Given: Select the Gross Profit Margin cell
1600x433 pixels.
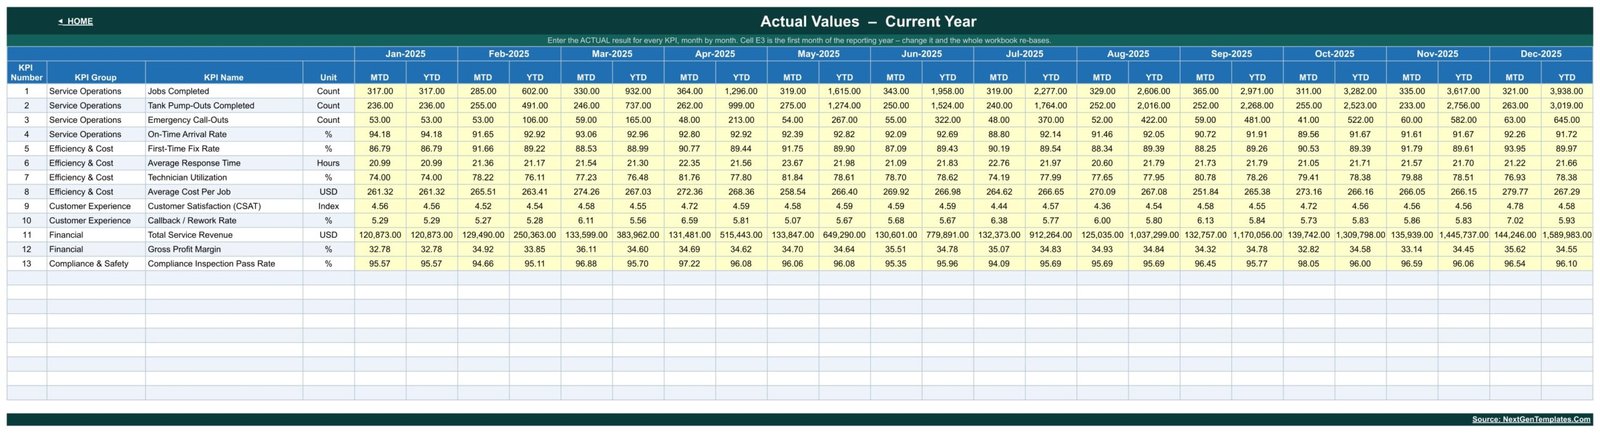Looking at the screenshot, I should click(x=224, y=249).
